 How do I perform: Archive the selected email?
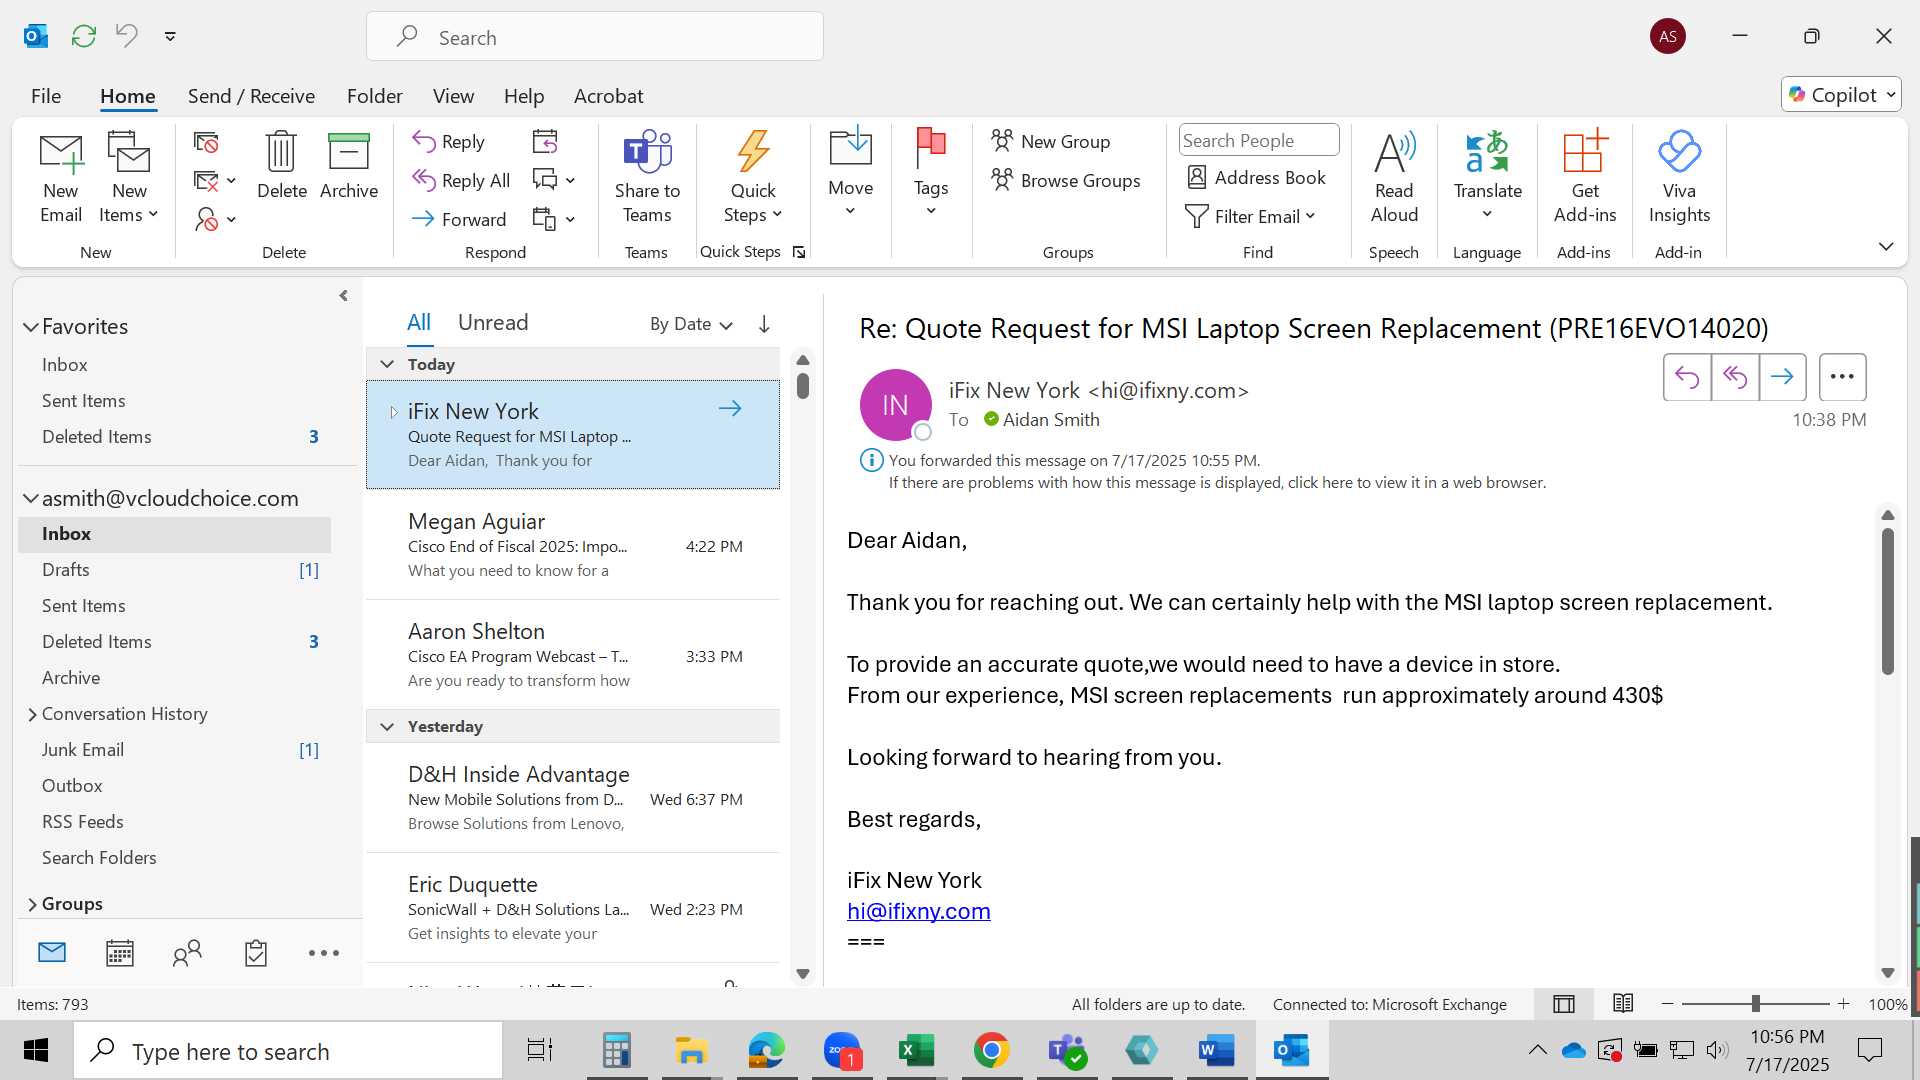click(x=349, y=166)
